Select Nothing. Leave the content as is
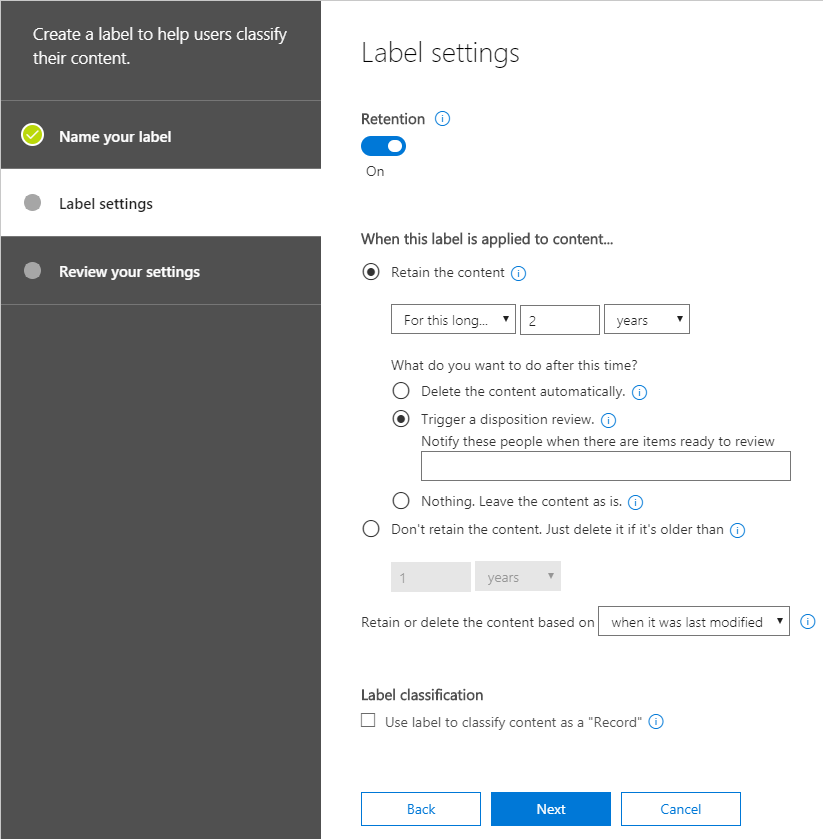823x839 pixels. pyautogui.click(x=401, y=501)
